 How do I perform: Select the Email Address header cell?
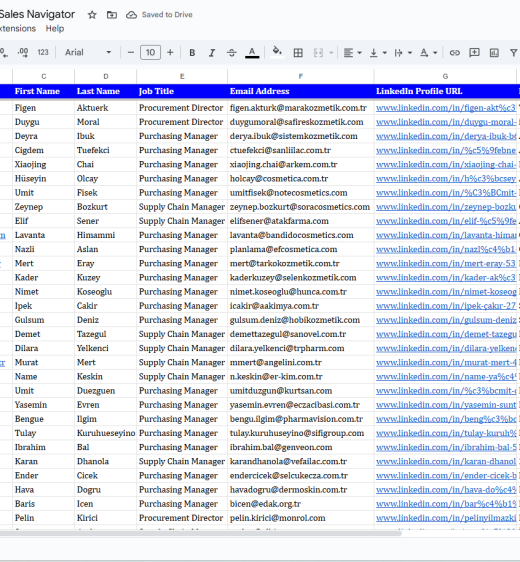pyautogui.click(x=301, y=91)
